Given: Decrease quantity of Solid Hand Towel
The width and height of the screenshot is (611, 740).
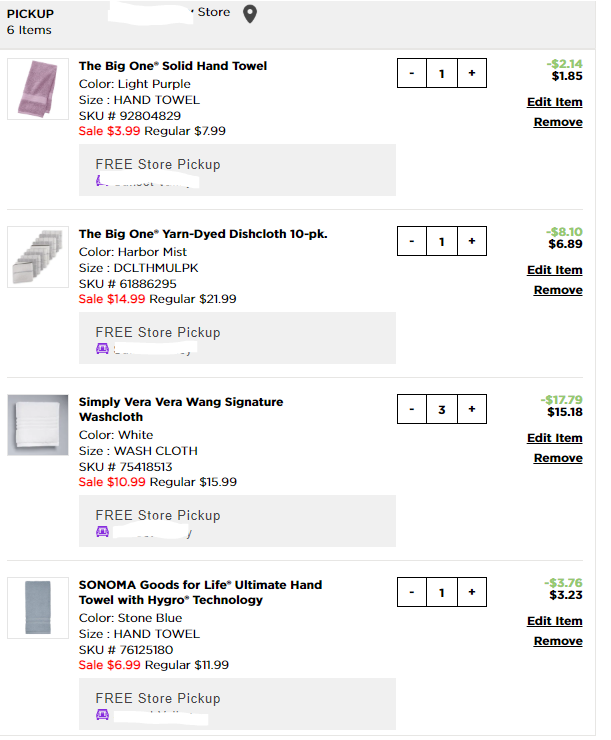Looking at the screenshot, I should [x=411, y=73].
